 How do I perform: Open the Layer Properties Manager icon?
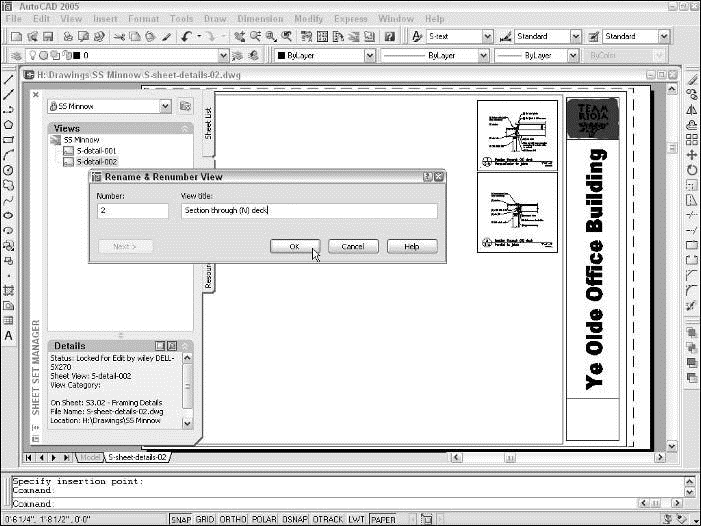tap(16, 55)
